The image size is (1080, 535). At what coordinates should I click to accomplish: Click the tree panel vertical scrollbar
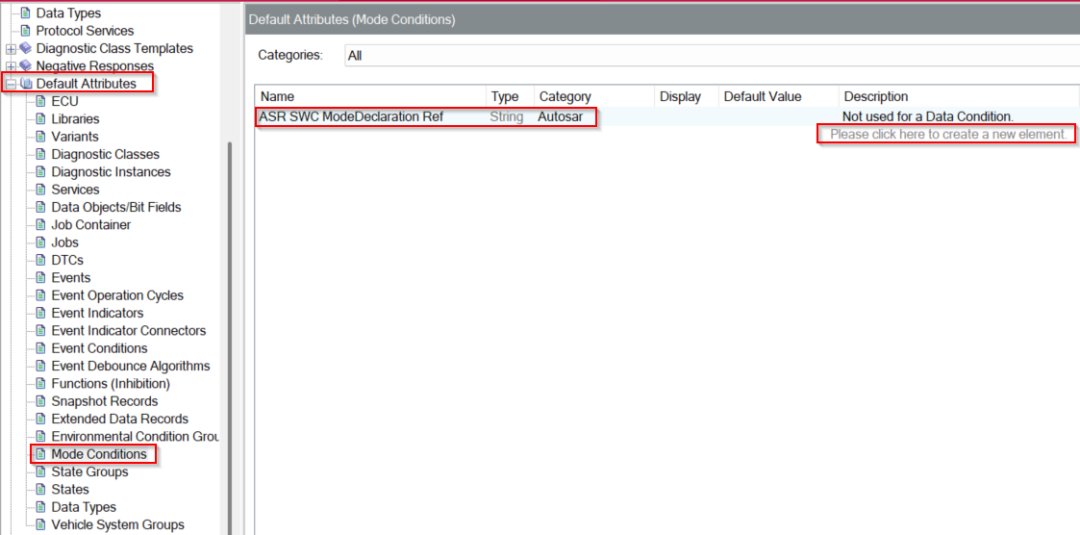tap(231, 337)
